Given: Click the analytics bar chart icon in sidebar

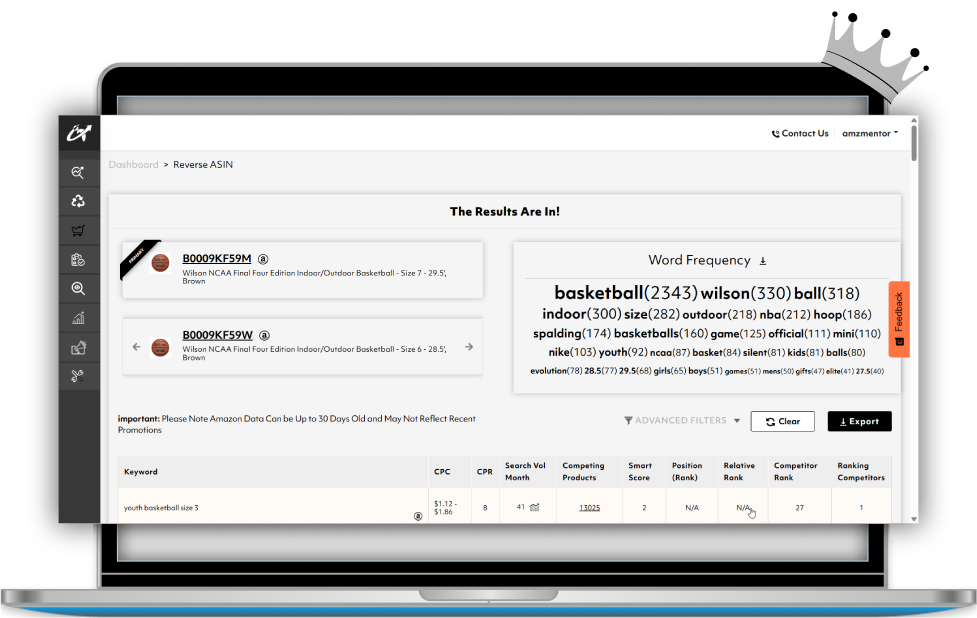Looking at the screenshot, I should [79, 317].
